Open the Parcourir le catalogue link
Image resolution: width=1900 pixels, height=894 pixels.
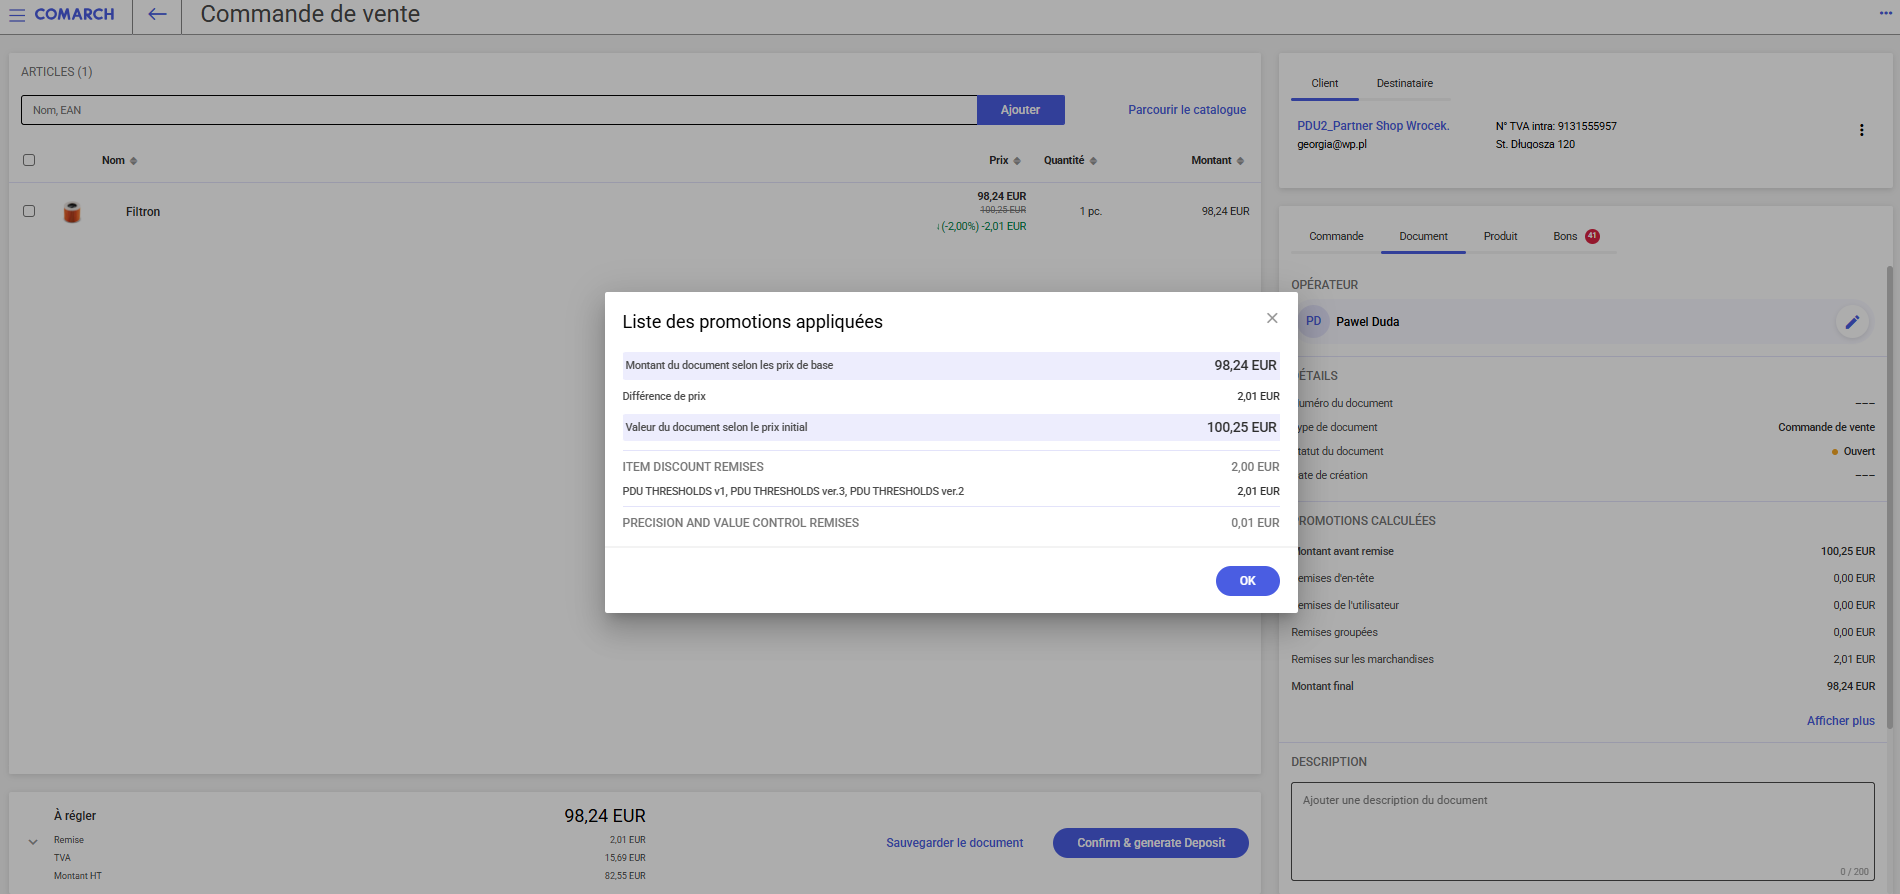coord(1187,110)
